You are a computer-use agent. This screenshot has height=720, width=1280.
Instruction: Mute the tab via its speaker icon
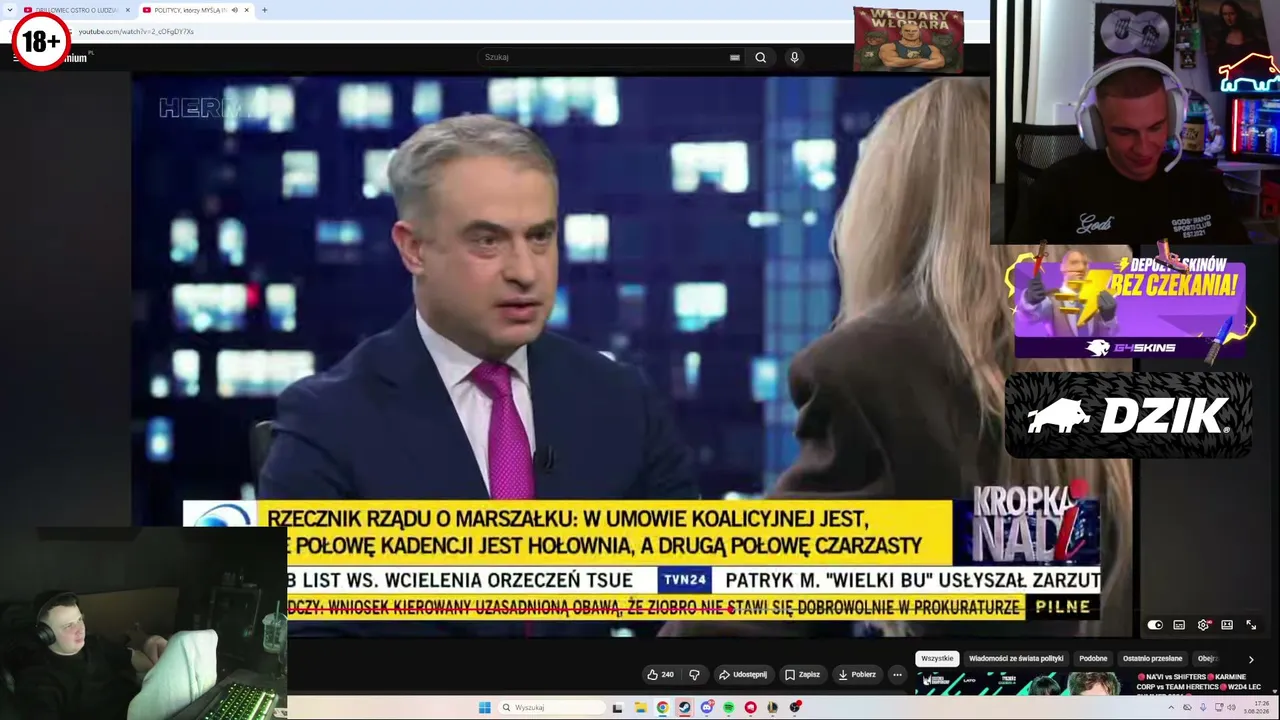[x=235, y=10]
